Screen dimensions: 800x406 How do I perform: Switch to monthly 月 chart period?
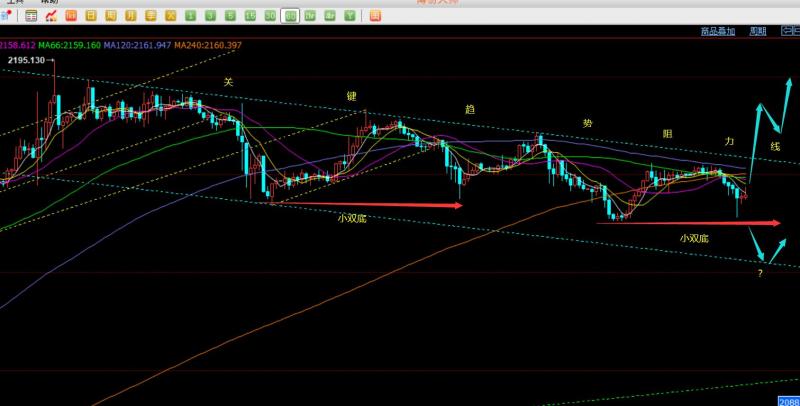[x=131, y=16]
